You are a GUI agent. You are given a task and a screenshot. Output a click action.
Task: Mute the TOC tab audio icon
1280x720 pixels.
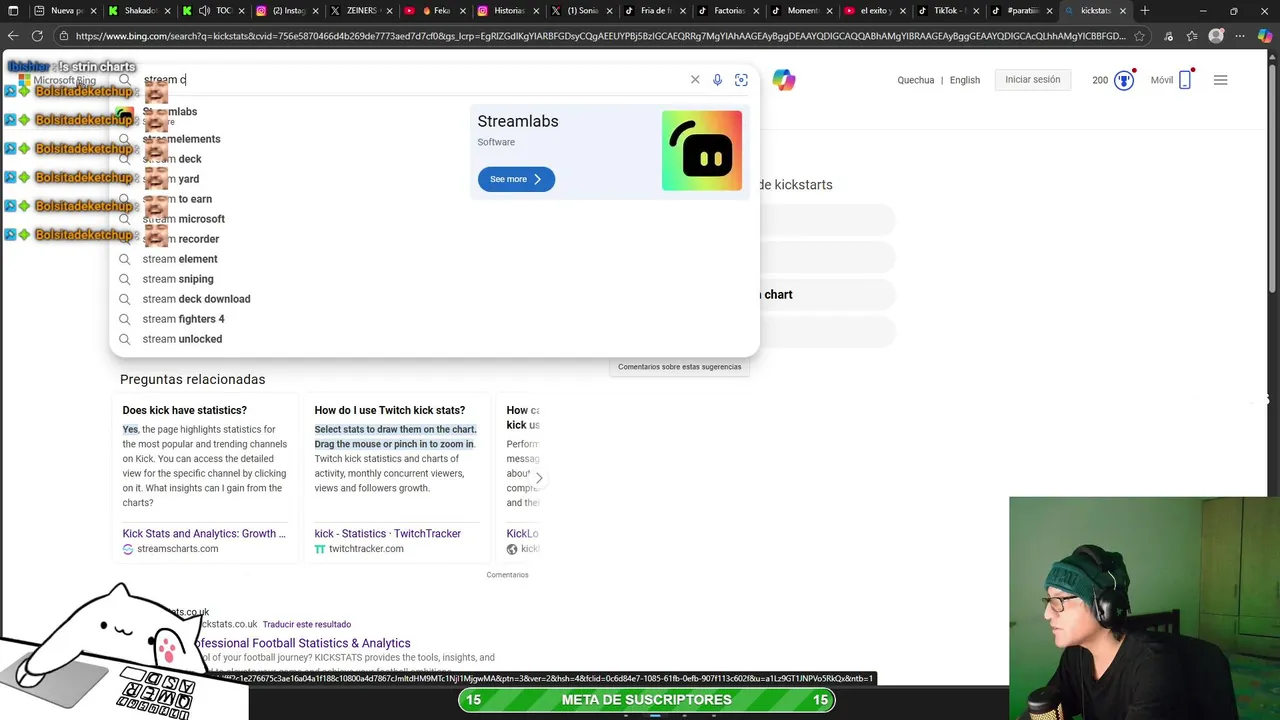click(x=204, y=11)
